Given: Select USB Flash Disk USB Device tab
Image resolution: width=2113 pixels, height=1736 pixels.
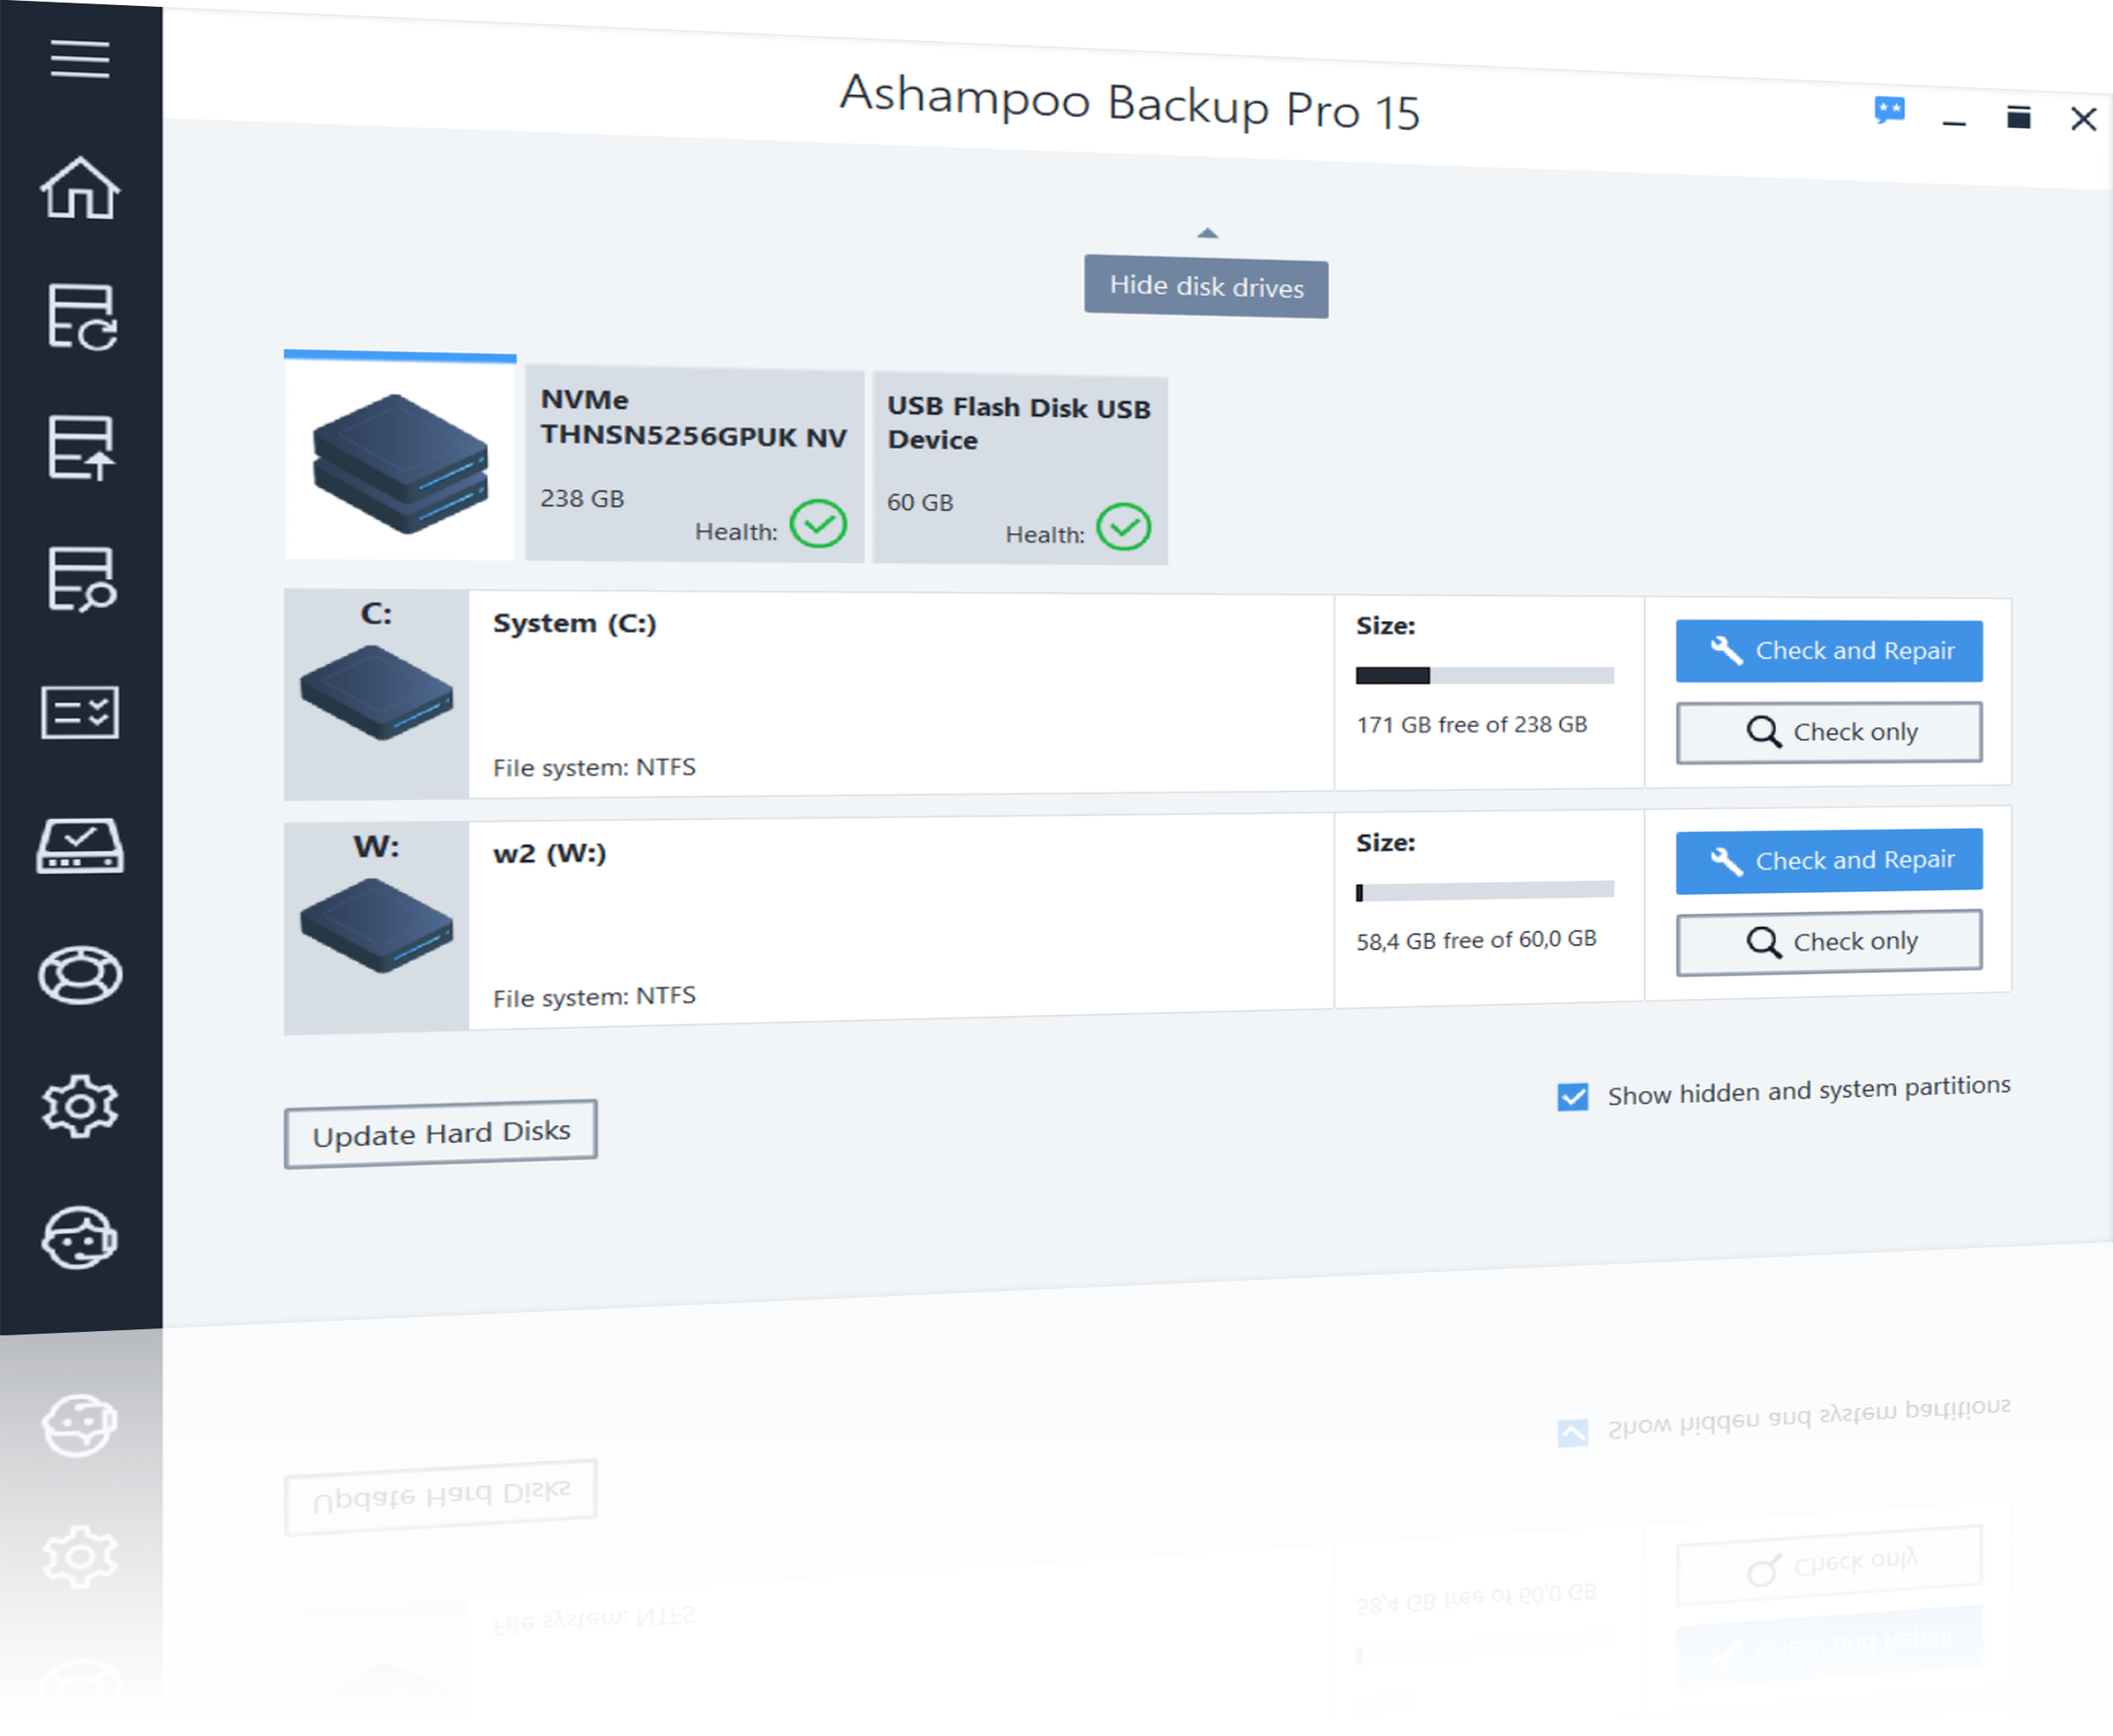Looking at the screenshot, I should [x=1019, y=469].
